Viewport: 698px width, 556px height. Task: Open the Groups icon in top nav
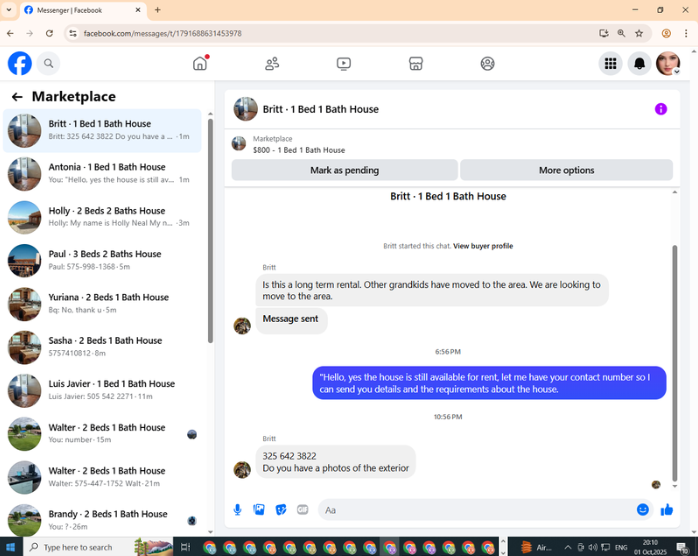pyautogui.click(x=487, y=64)
